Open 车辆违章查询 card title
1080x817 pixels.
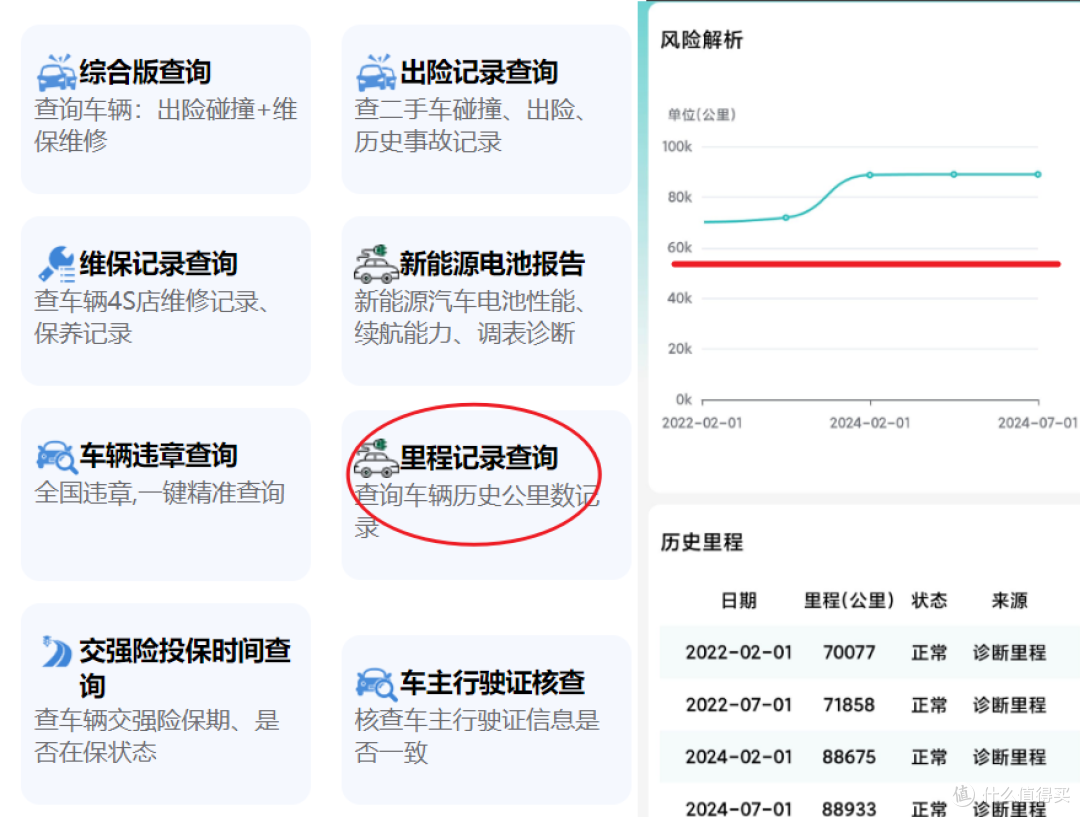pos(158,455)
